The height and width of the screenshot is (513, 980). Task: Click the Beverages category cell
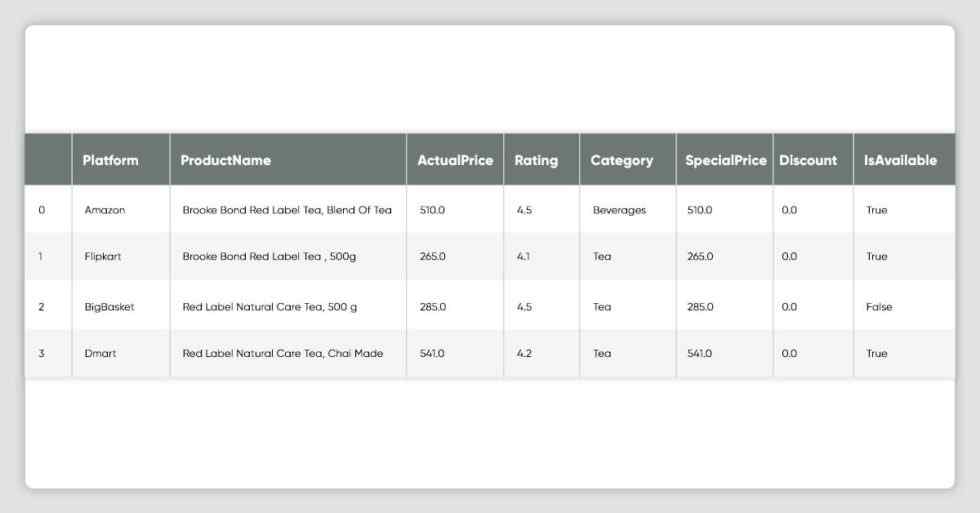(x=619, y=211)
